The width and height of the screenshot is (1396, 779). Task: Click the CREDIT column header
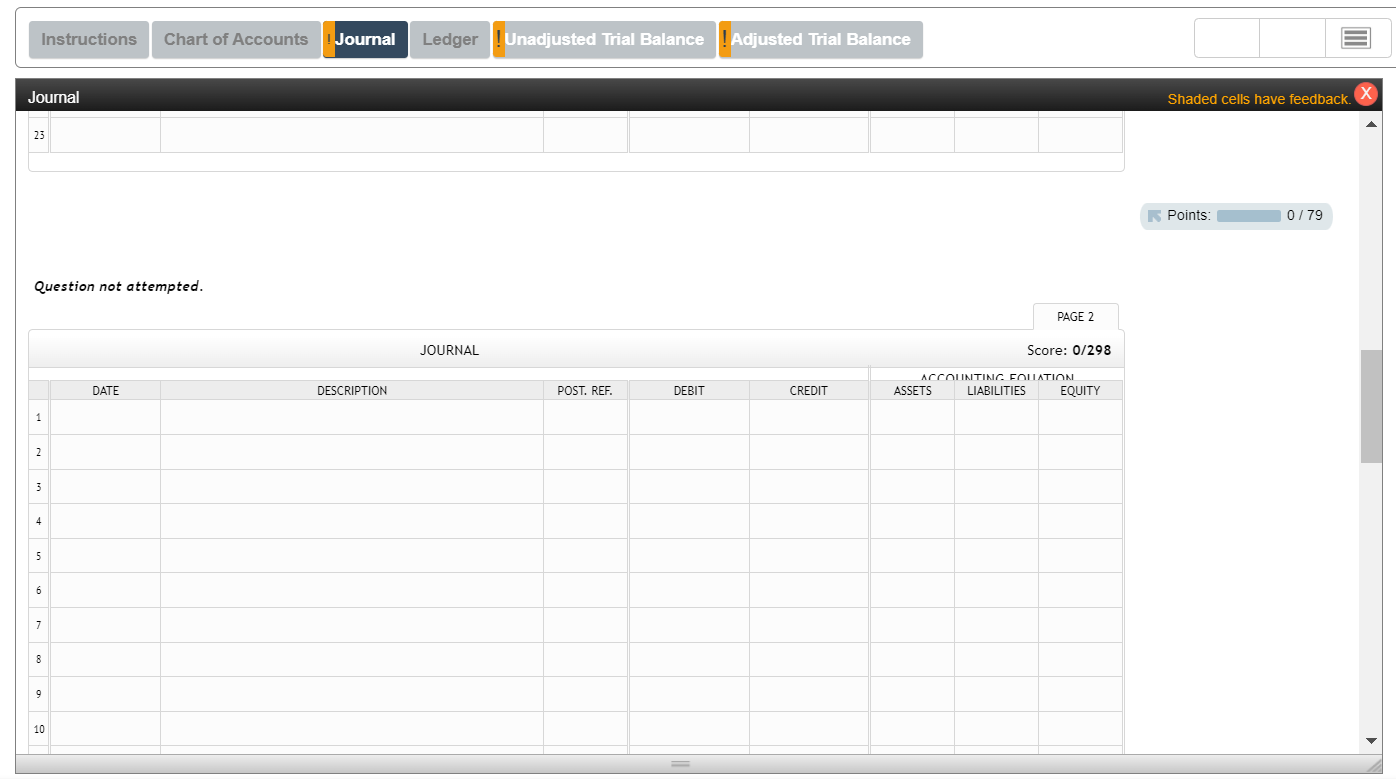pyautogui.click(x=809, y=391)
